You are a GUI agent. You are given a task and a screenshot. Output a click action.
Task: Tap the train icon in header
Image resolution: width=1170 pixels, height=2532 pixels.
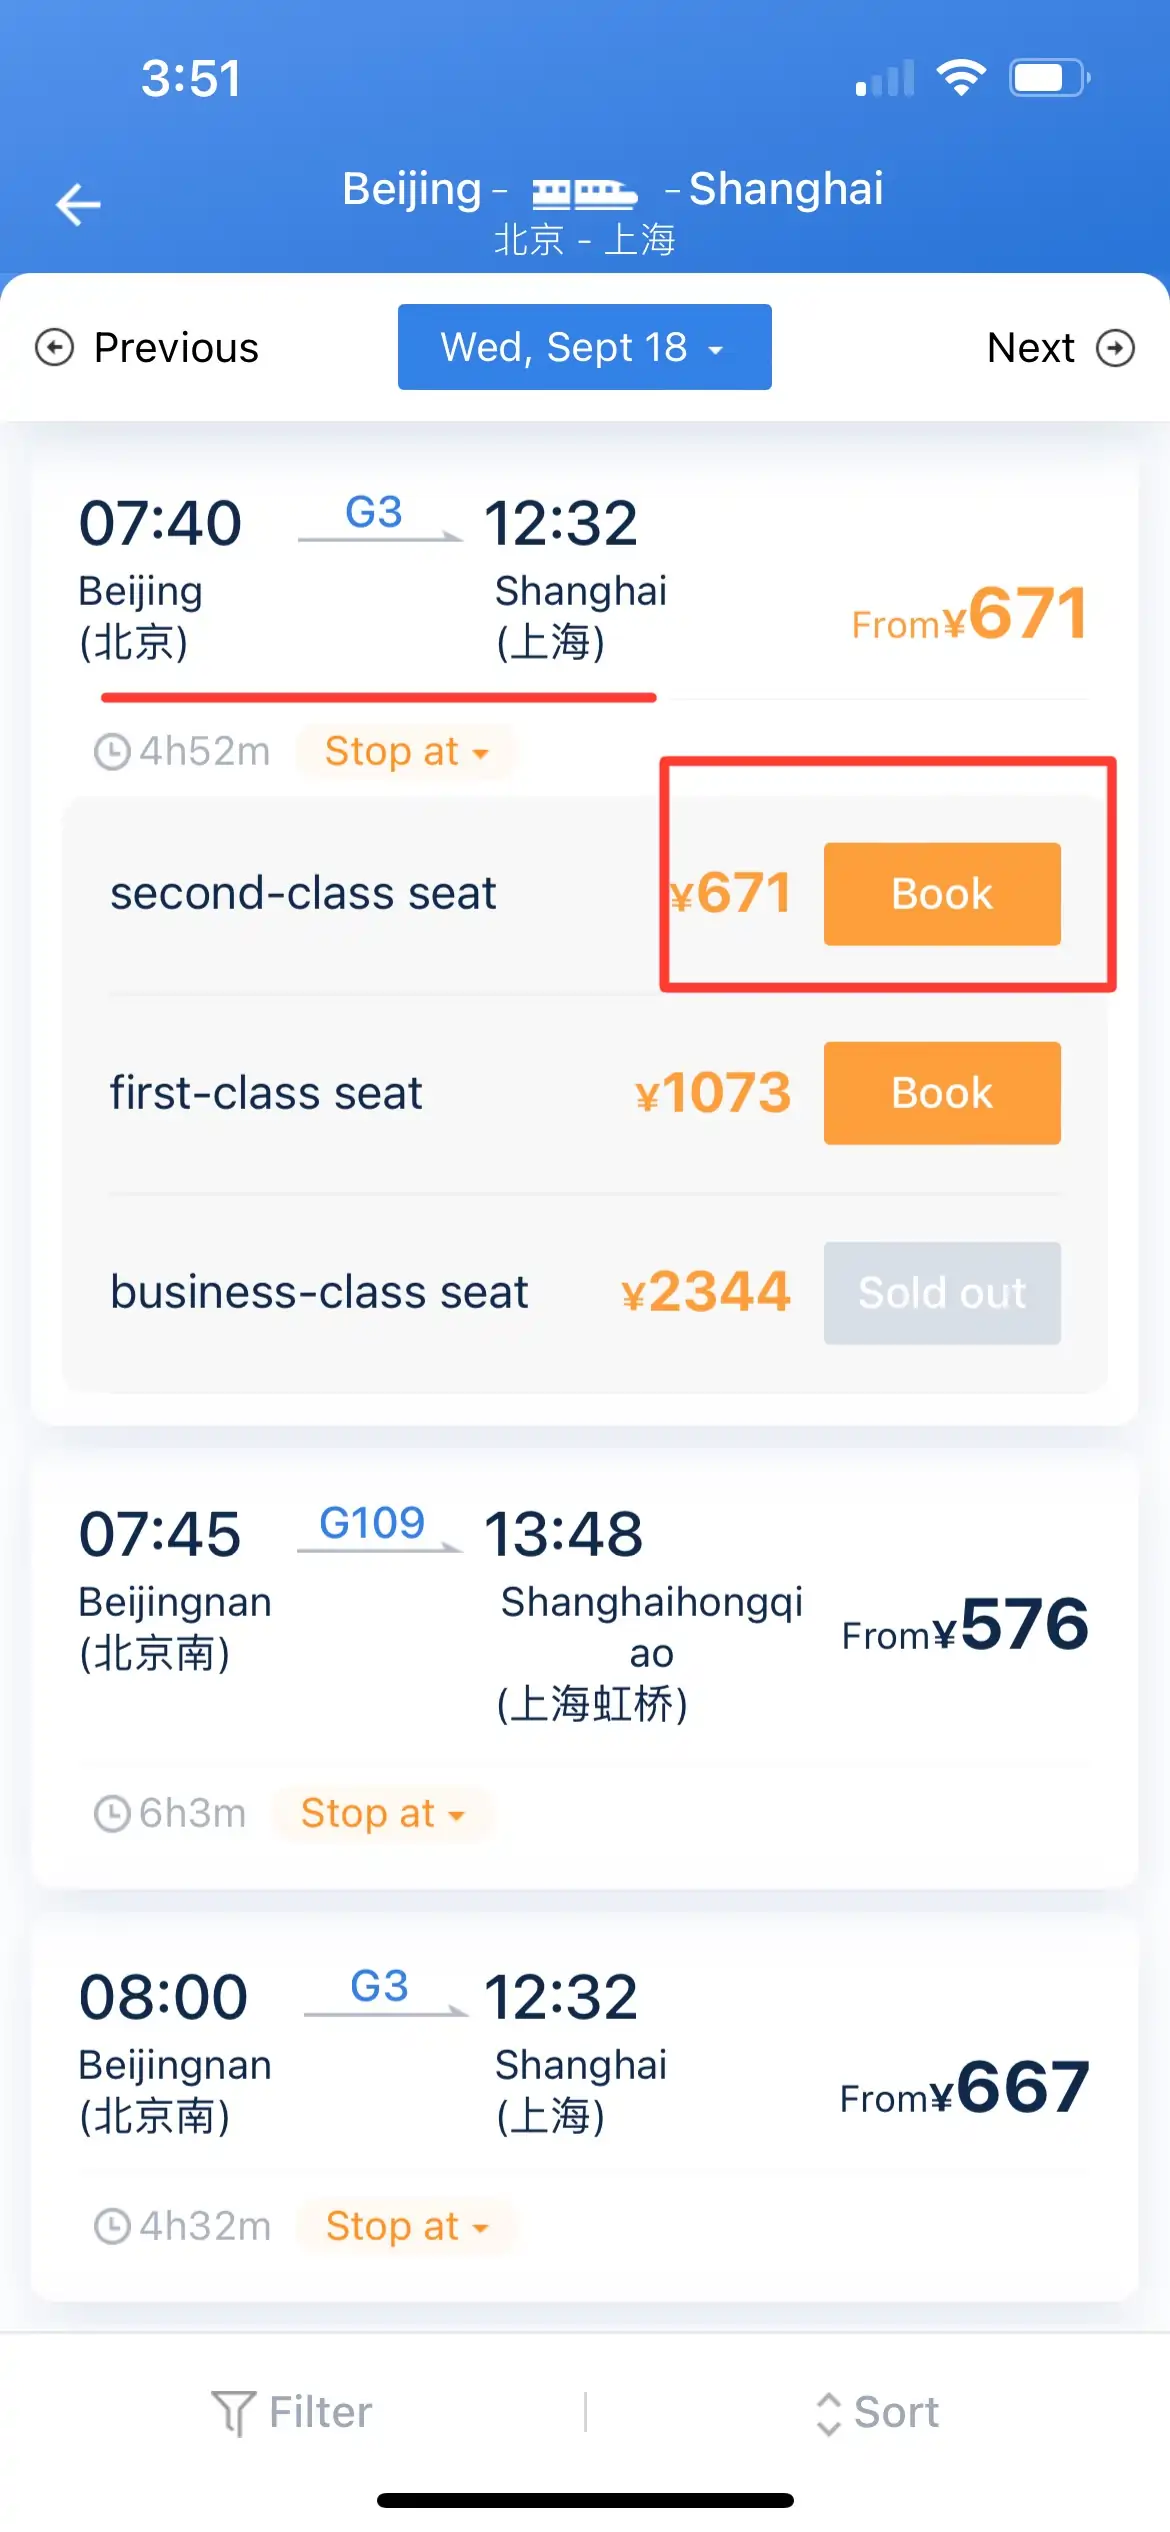(x=584, y=192)
